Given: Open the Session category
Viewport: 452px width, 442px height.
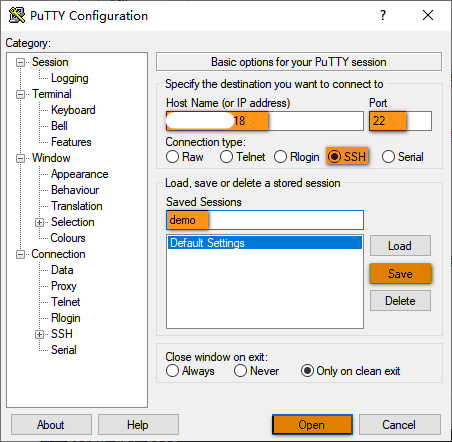Looking at the screenshot, I should tap(50, 62).
